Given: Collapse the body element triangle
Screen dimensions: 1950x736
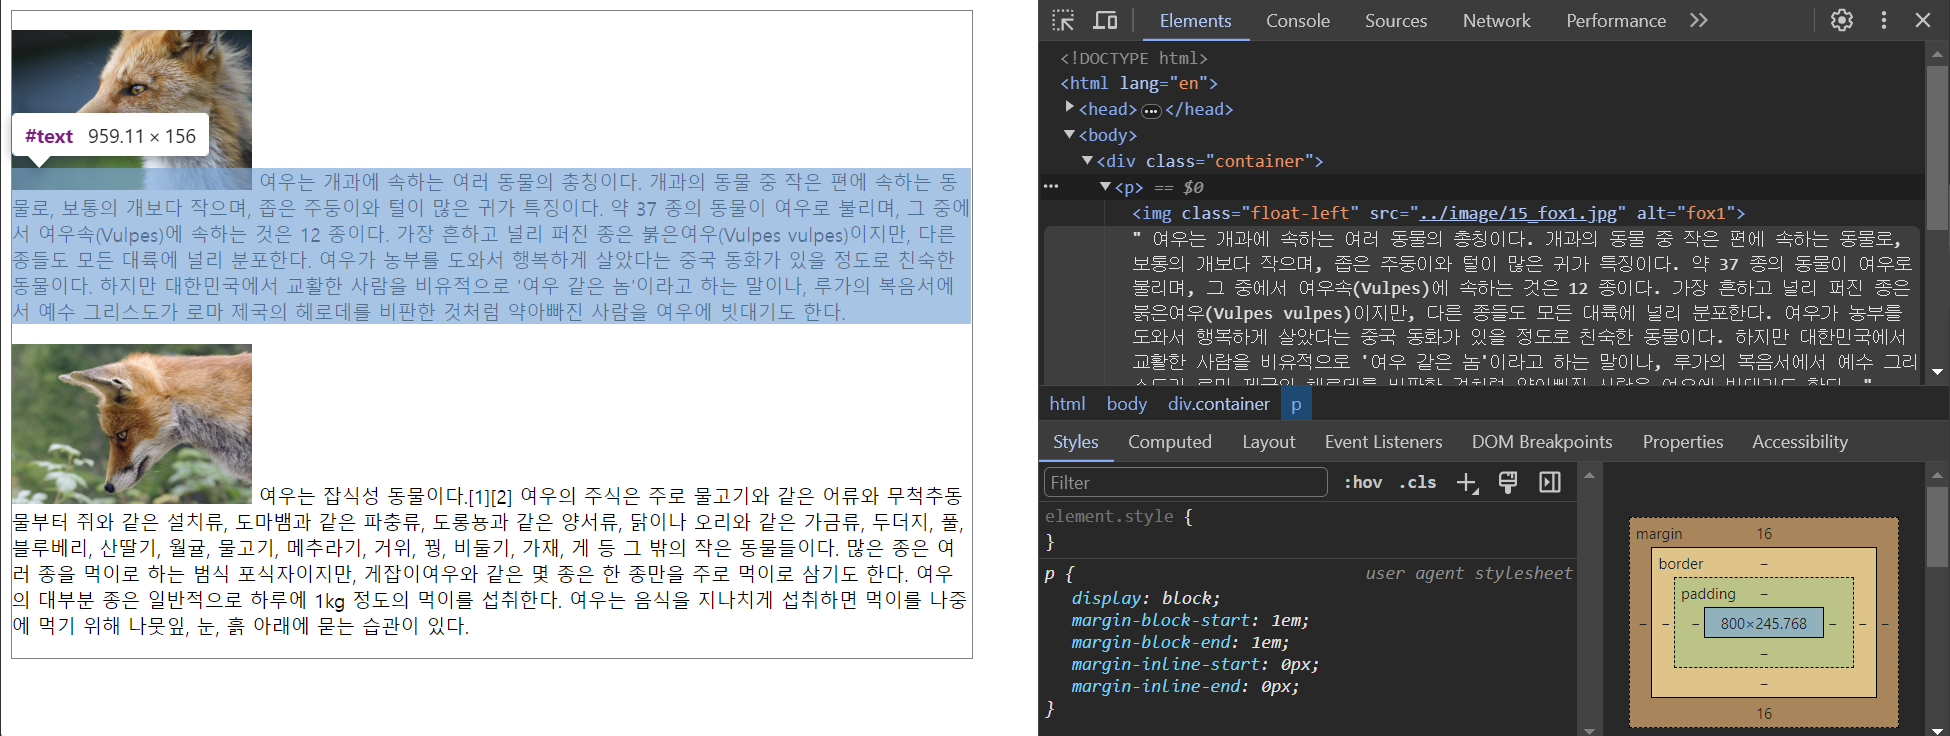Looking at the screenshot, I should [1070, 134].
